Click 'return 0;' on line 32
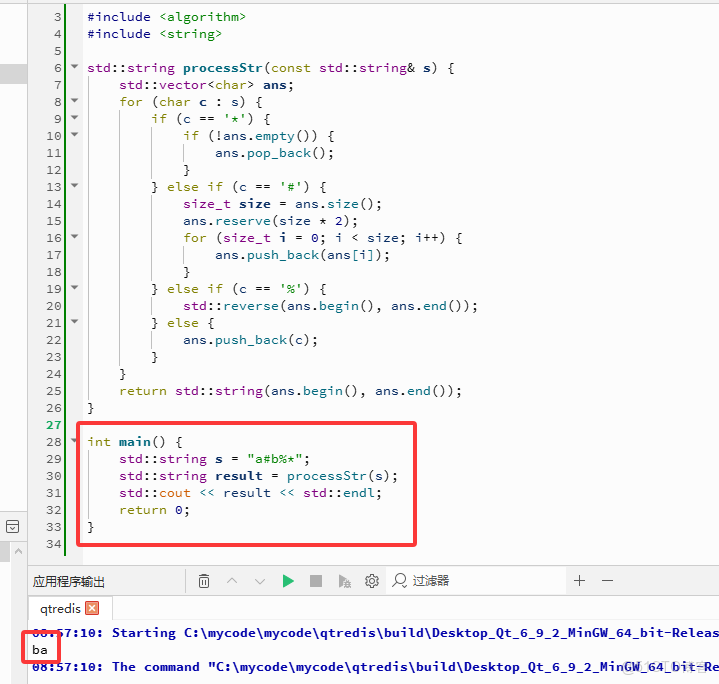719x684 pixels. 155,510
